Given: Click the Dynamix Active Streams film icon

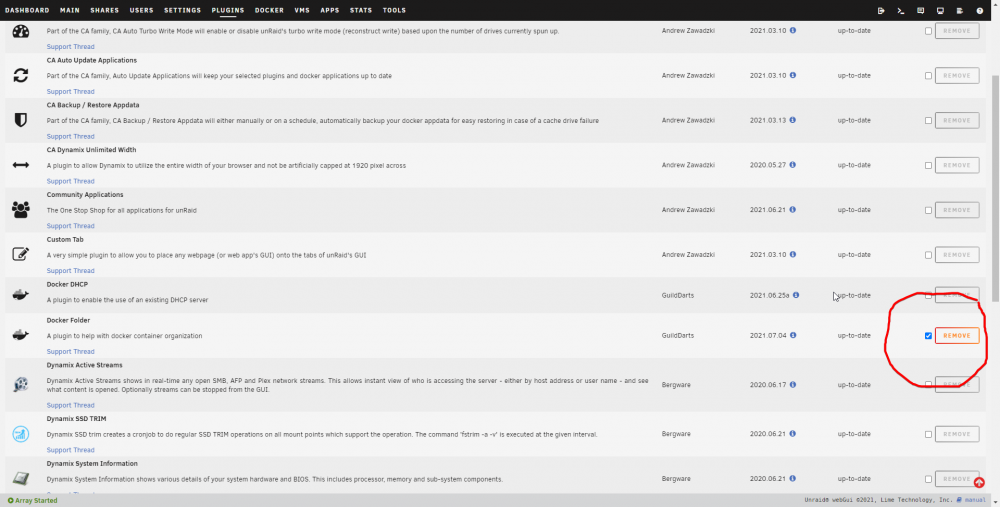Looking at the screenshot, I should [x=20, y=385].
